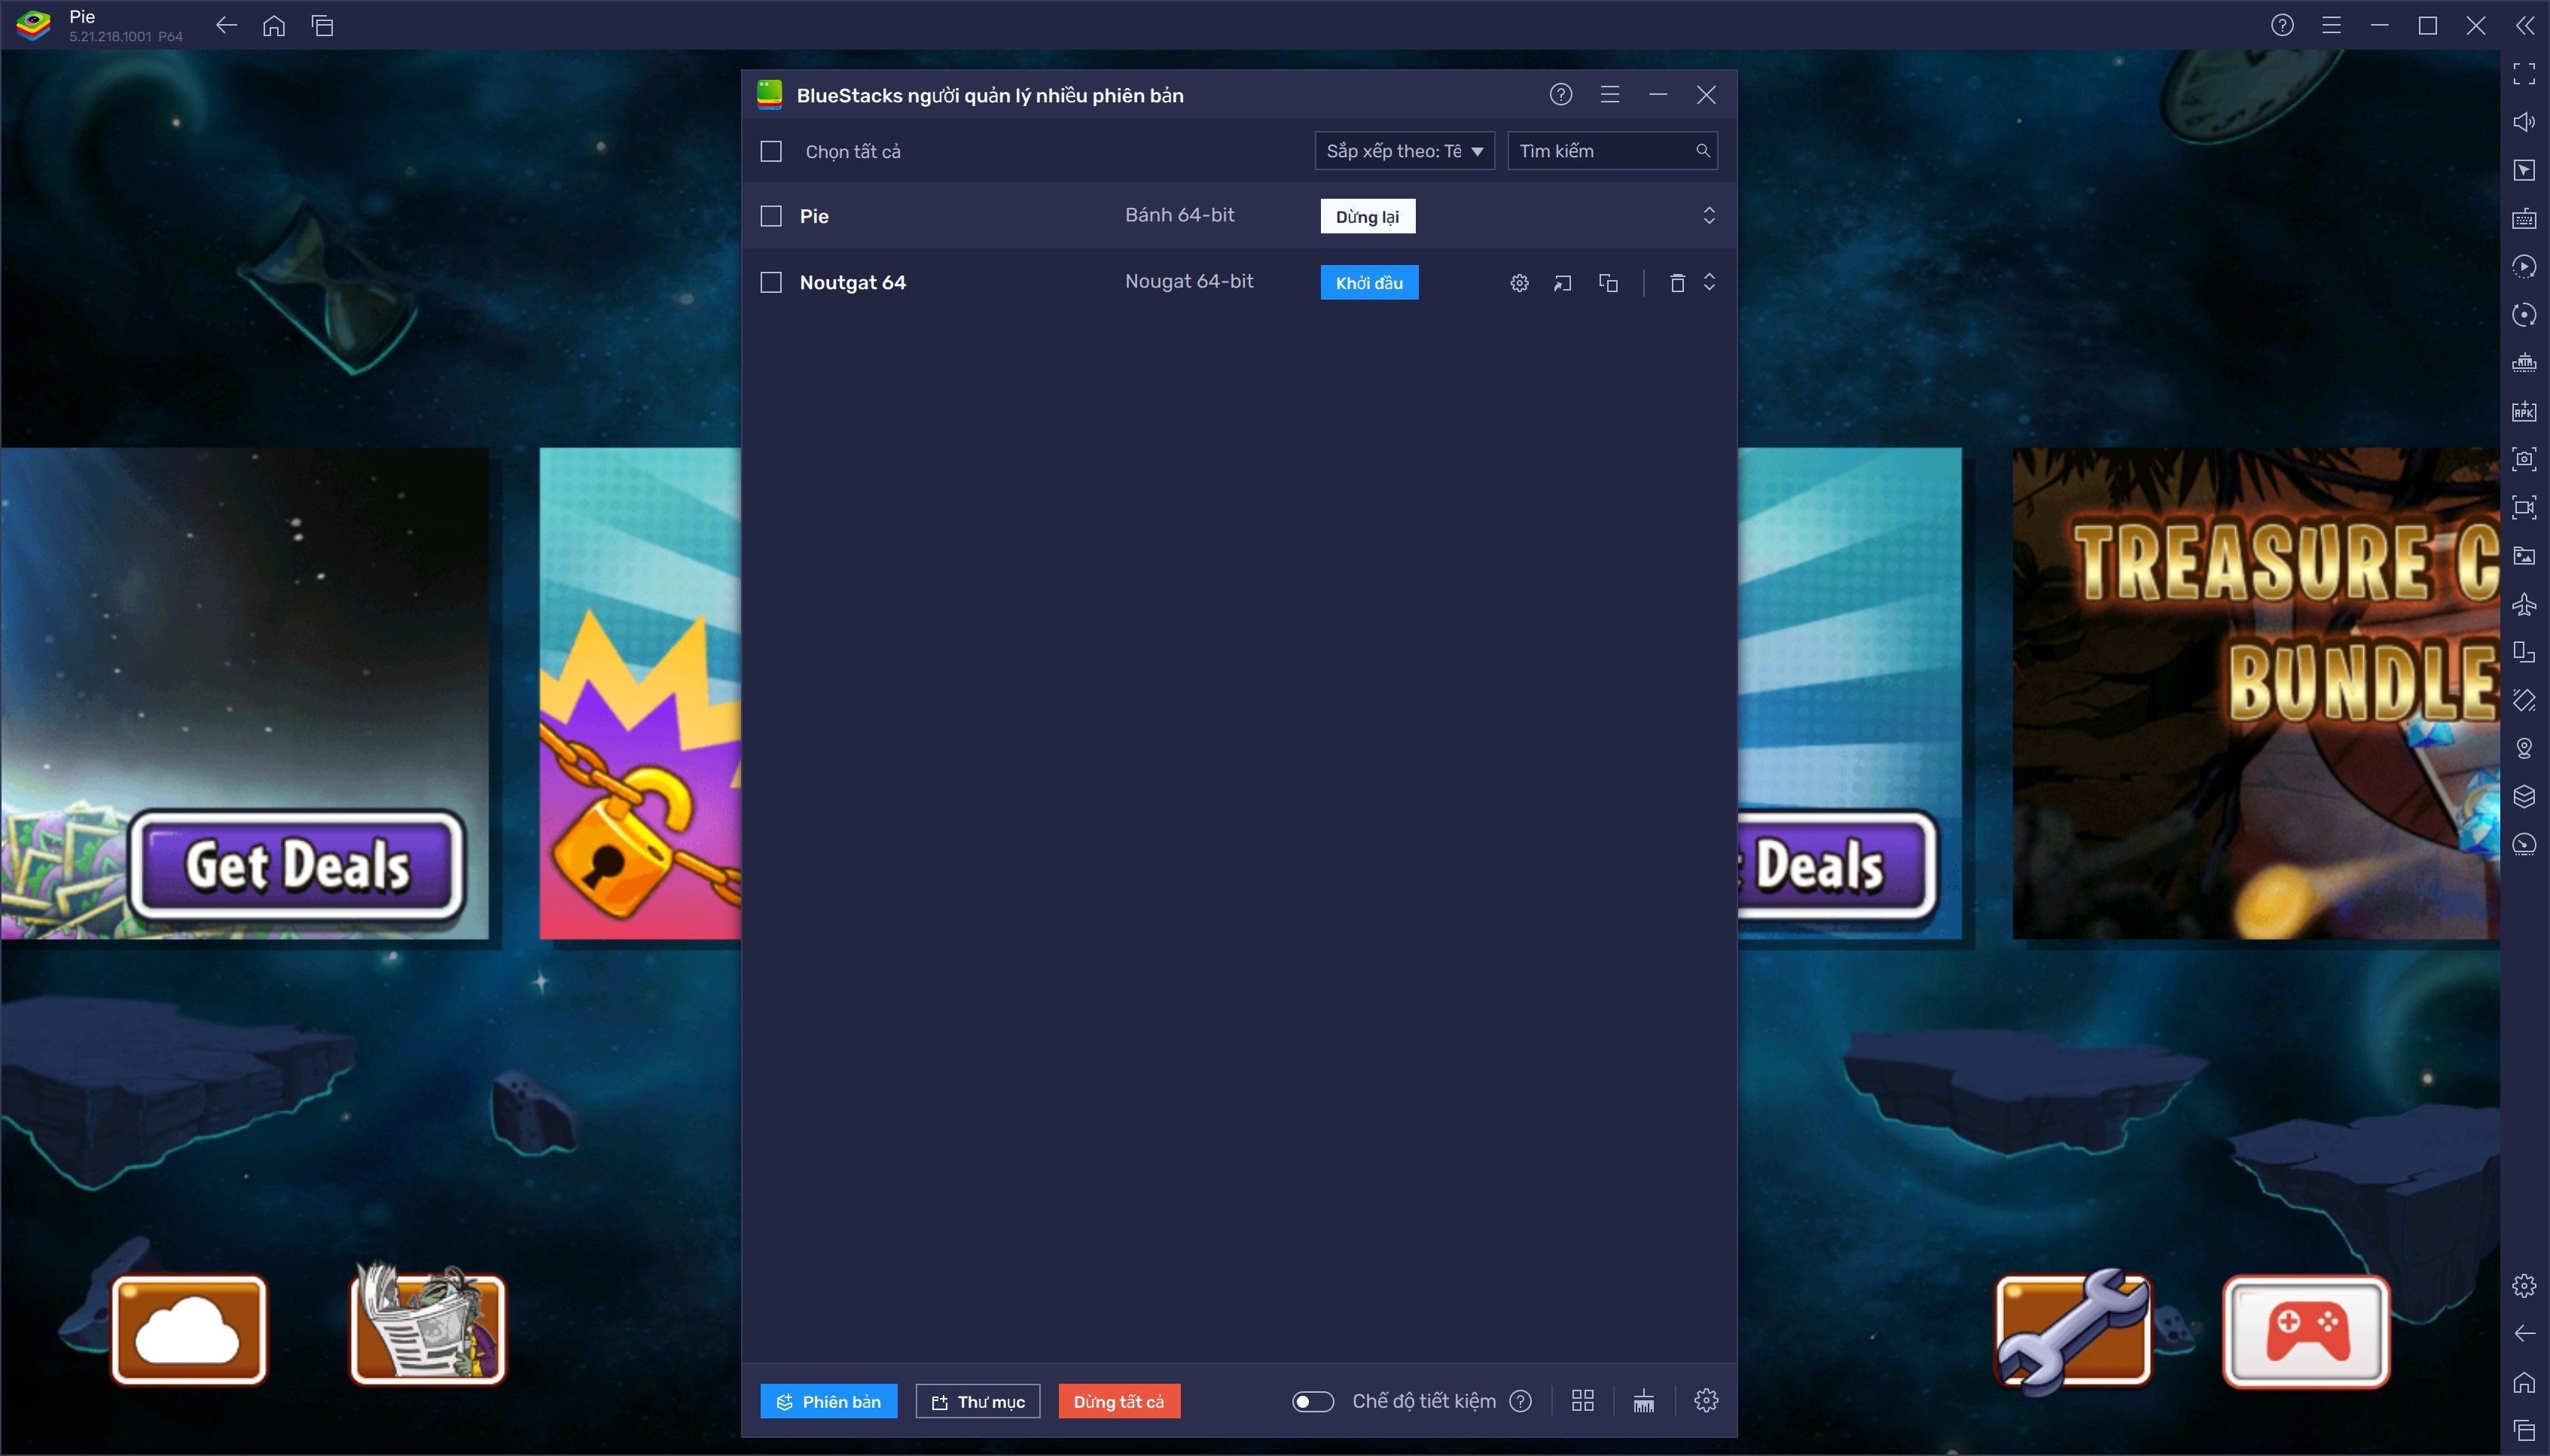Open the keyboard game controls icon
The image size is (2550, 1456).
[2523, 218]
